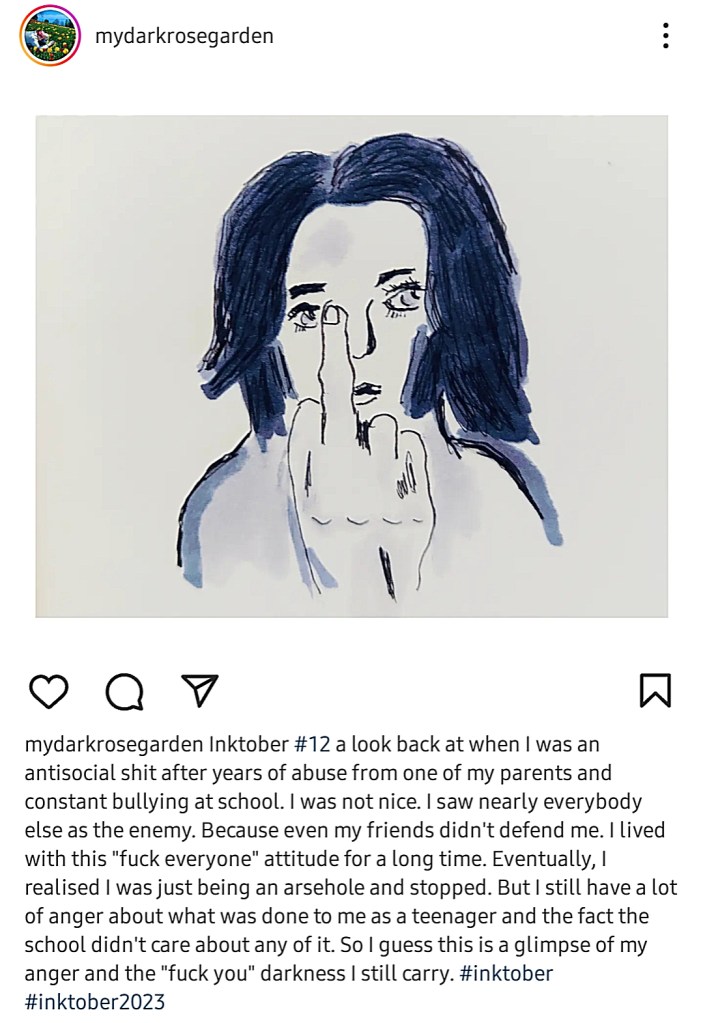This screenshot has height=1023, width=703.
Task: Tap mydarkrosegarden username in caption
Action: 114,744
